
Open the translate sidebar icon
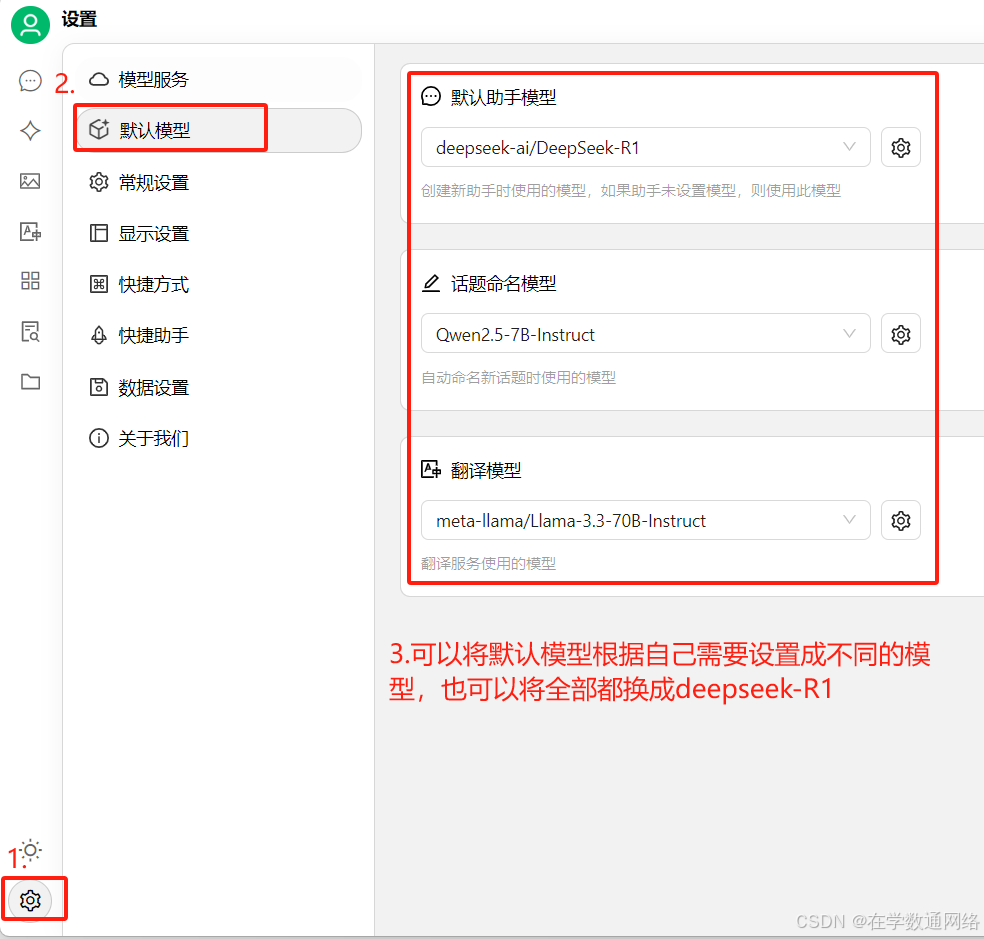pos(30,232)
